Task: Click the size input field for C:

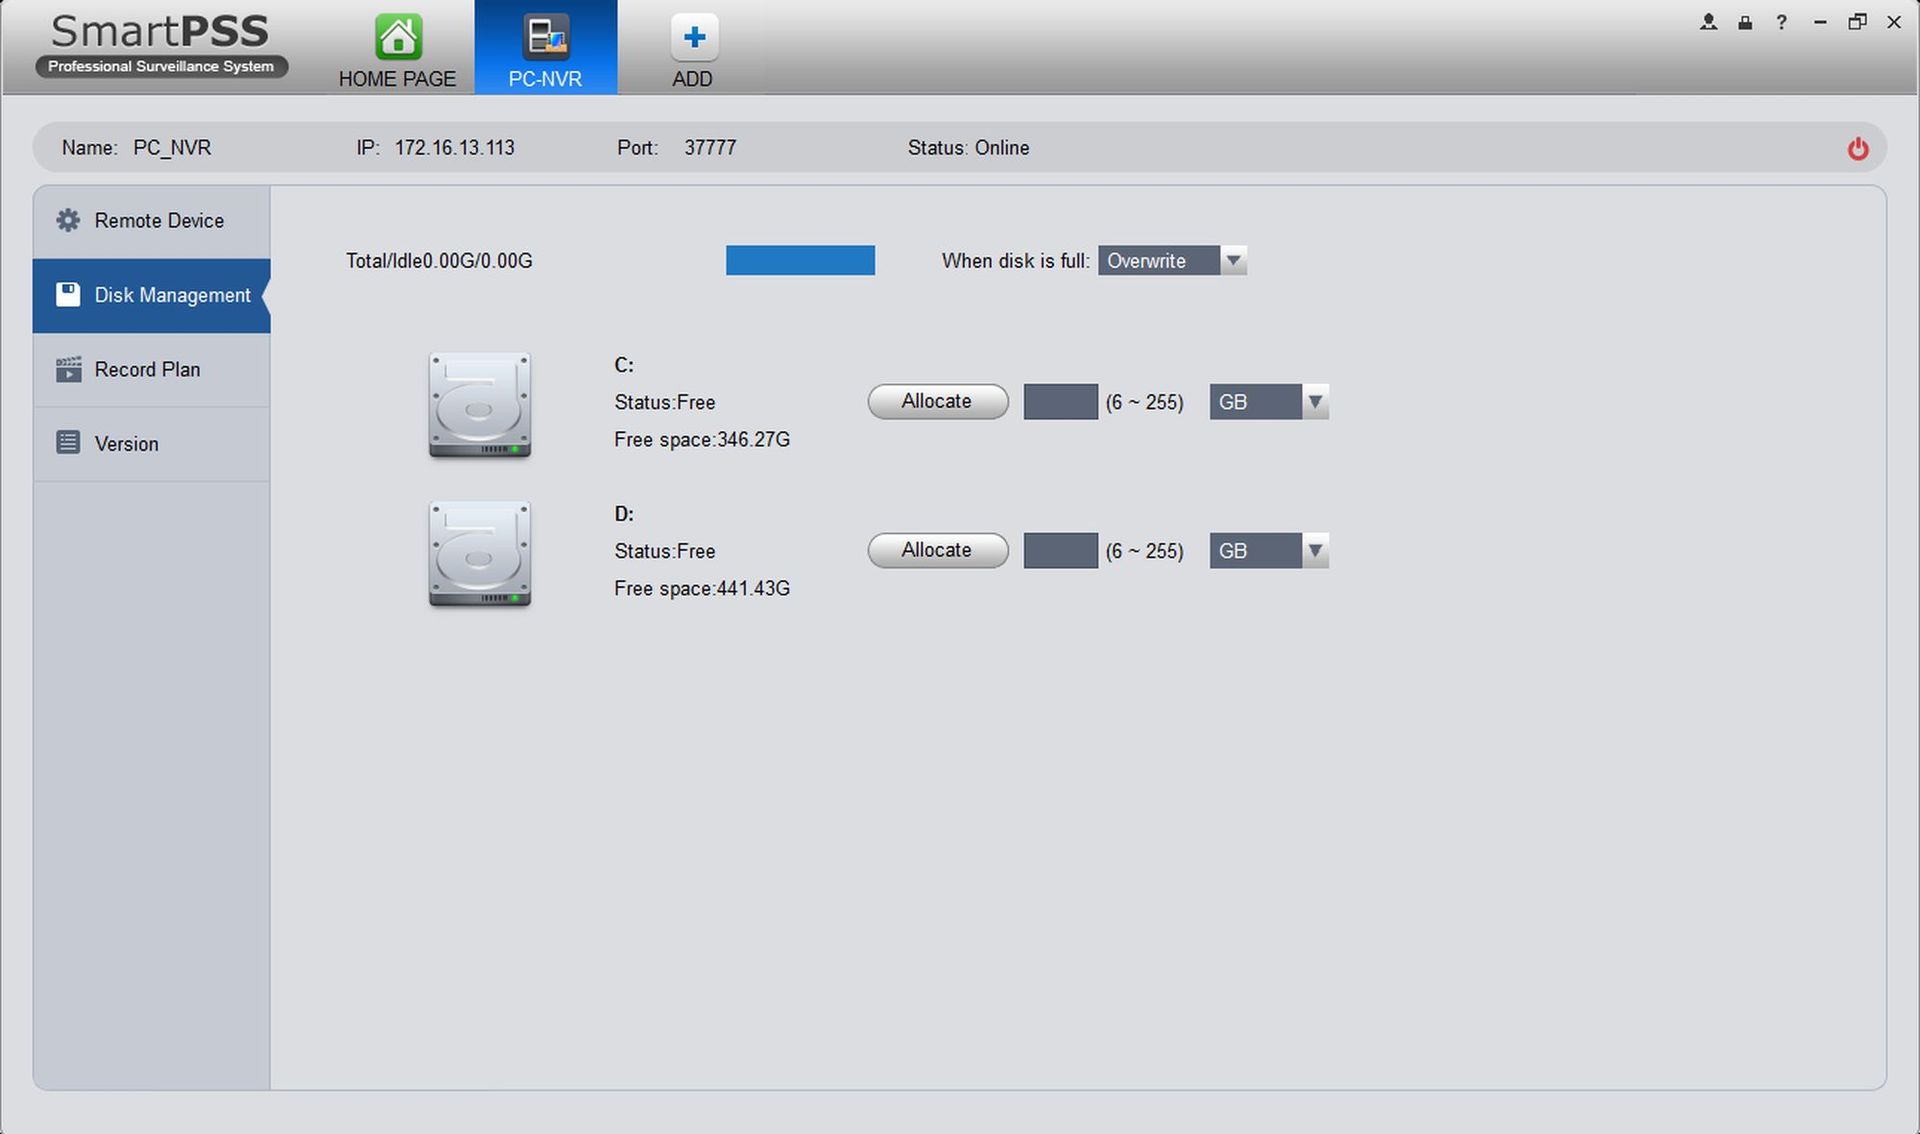Action: pos(1060,402)
